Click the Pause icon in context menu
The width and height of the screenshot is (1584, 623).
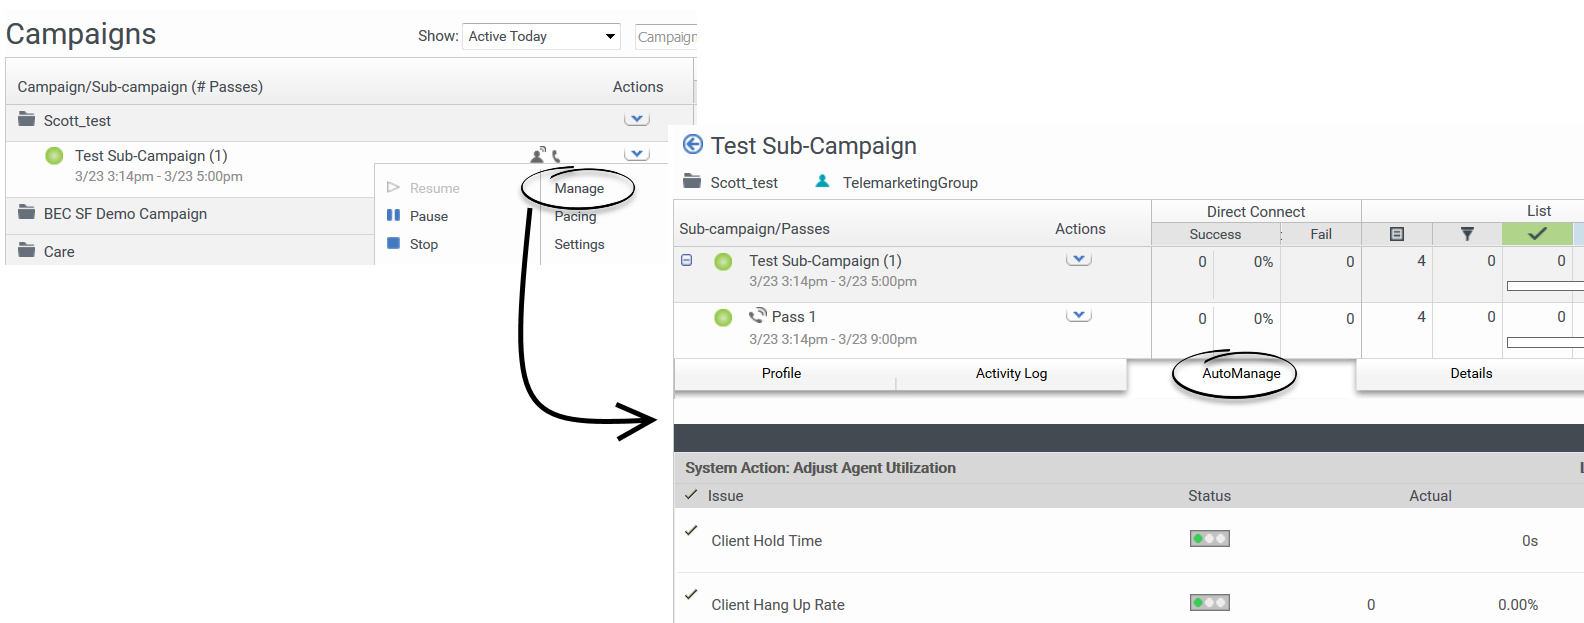coord(393,216)
